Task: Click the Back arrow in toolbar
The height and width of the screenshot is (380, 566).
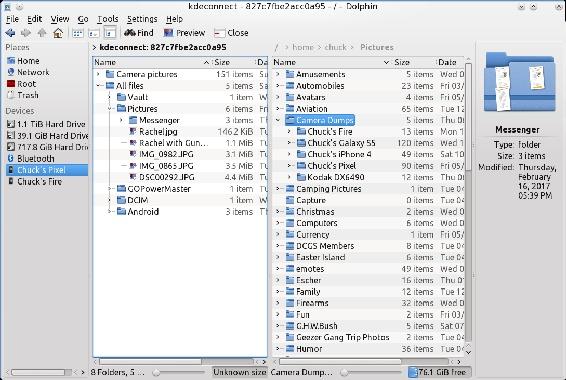Action: 10,33
